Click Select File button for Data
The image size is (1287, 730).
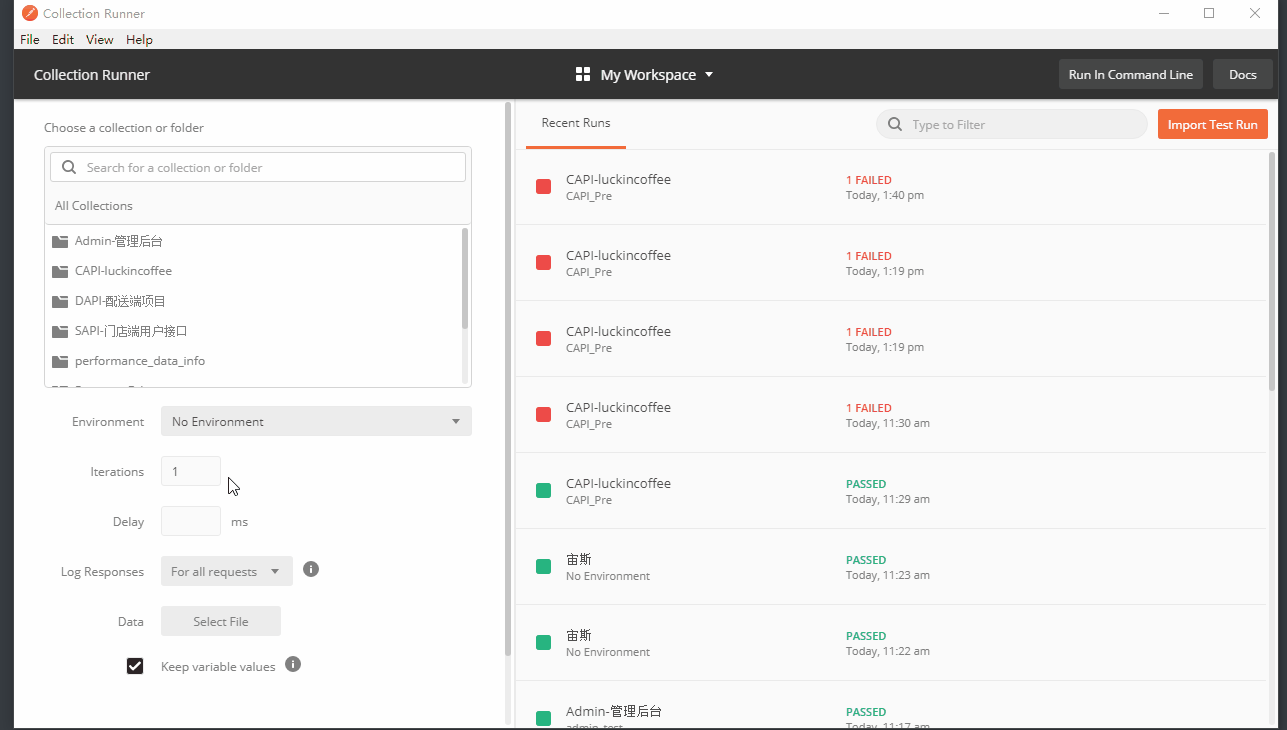[221, 621]
